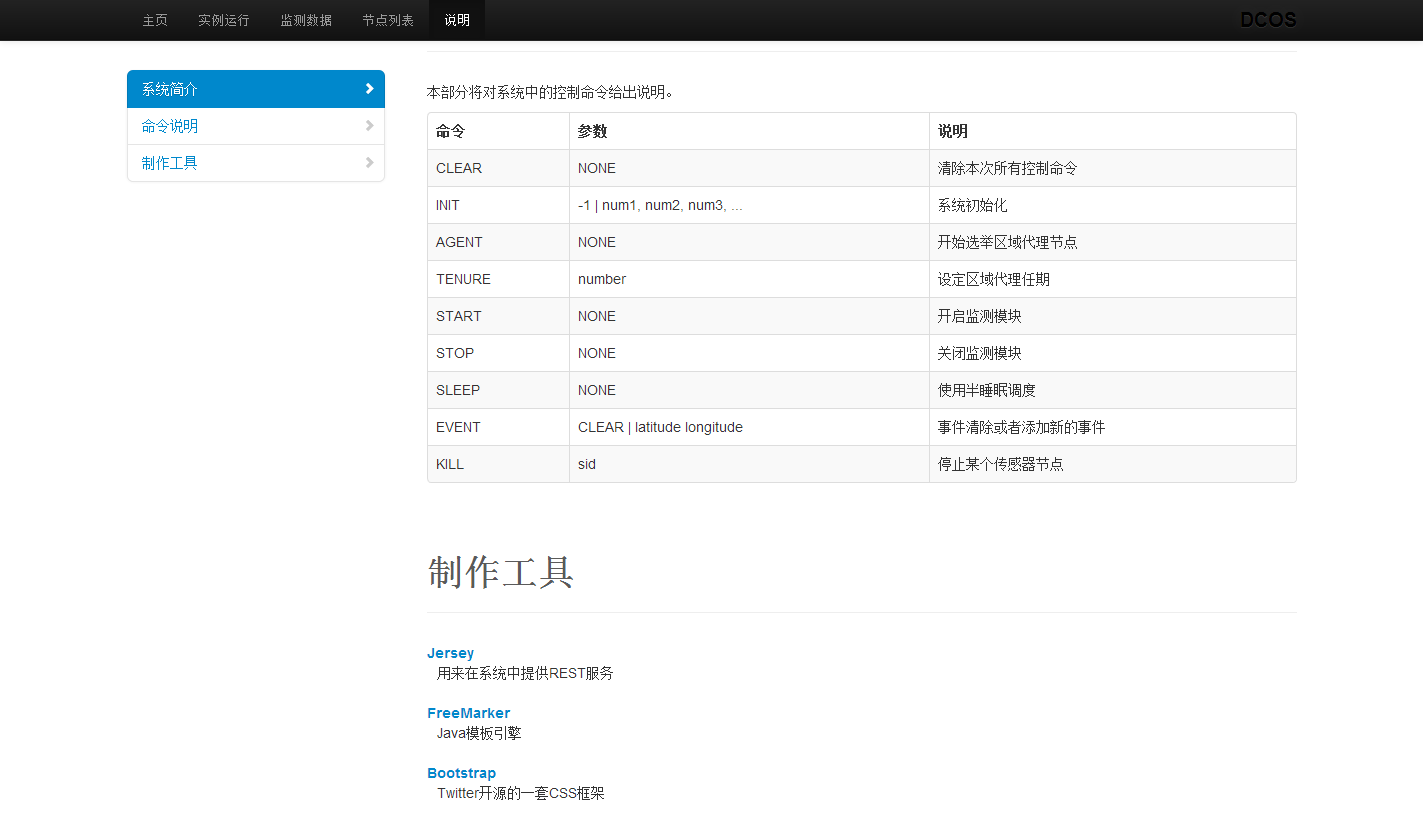Click the '-1 | num1, num2, num3, ...' parameter
The image size is (1423, 815).
(x=749, y=205)
